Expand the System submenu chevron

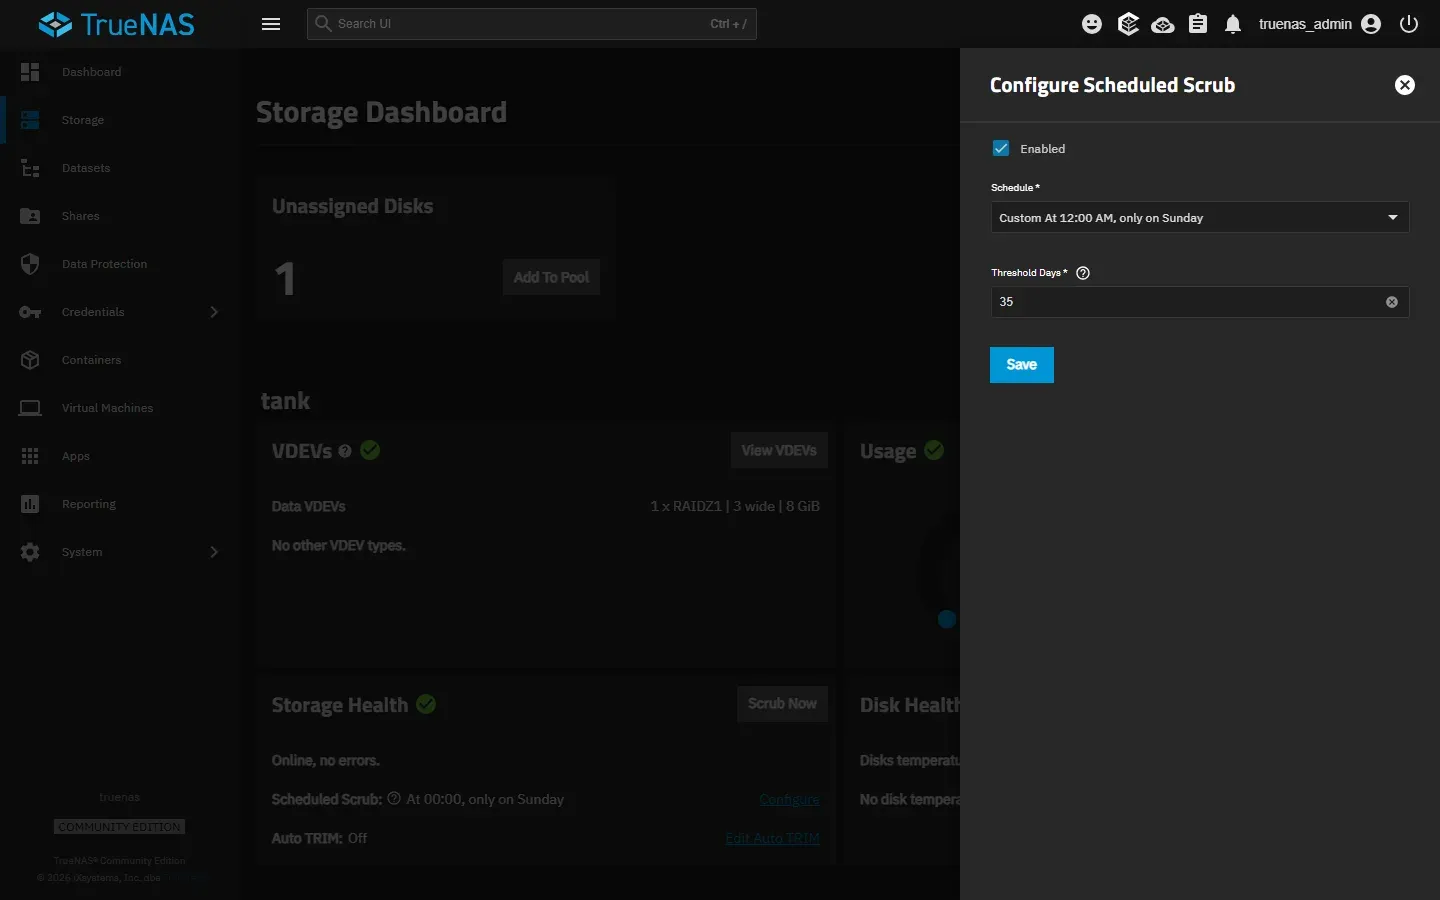pos(214,552)
